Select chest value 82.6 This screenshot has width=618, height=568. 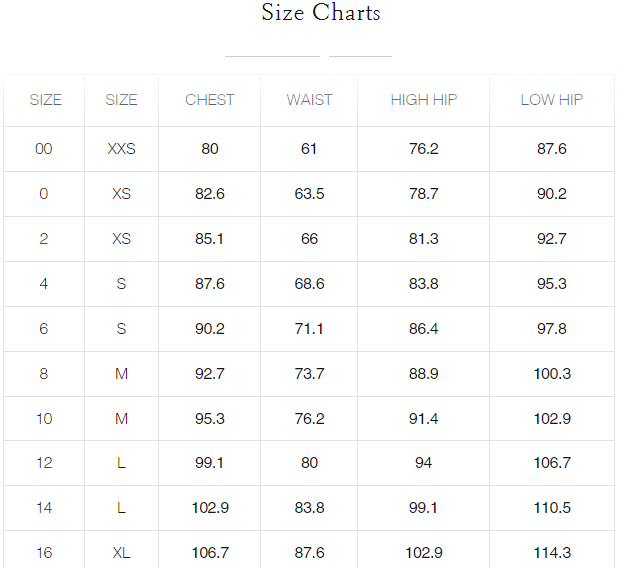coord(209,194)
